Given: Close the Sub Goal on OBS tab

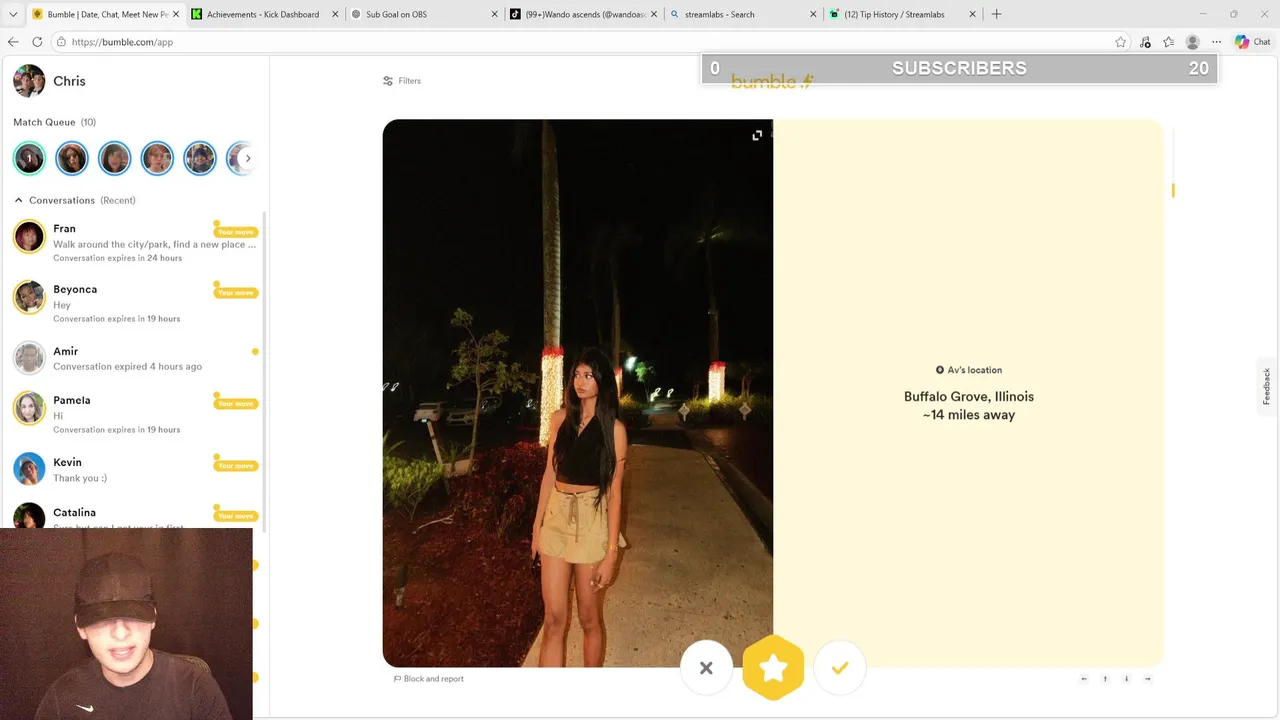Looking at the screenshot, I should (x=494, y=14).
